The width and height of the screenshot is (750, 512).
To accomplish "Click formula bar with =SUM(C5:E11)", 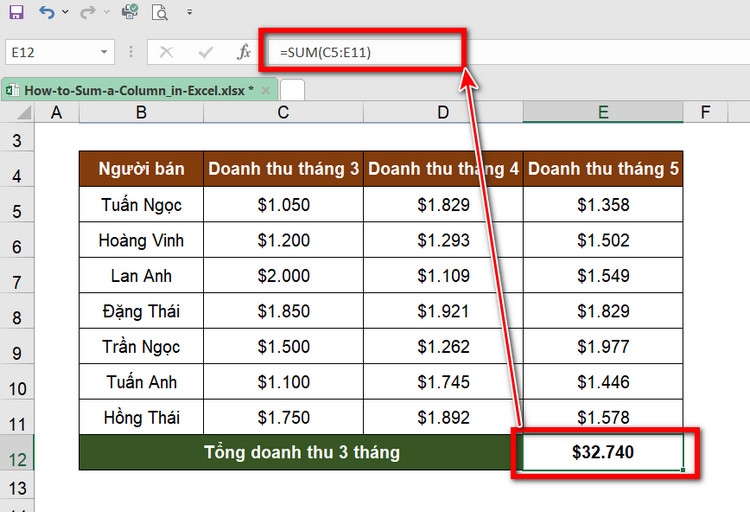I will pyautogui.click(x=507, y=52).
